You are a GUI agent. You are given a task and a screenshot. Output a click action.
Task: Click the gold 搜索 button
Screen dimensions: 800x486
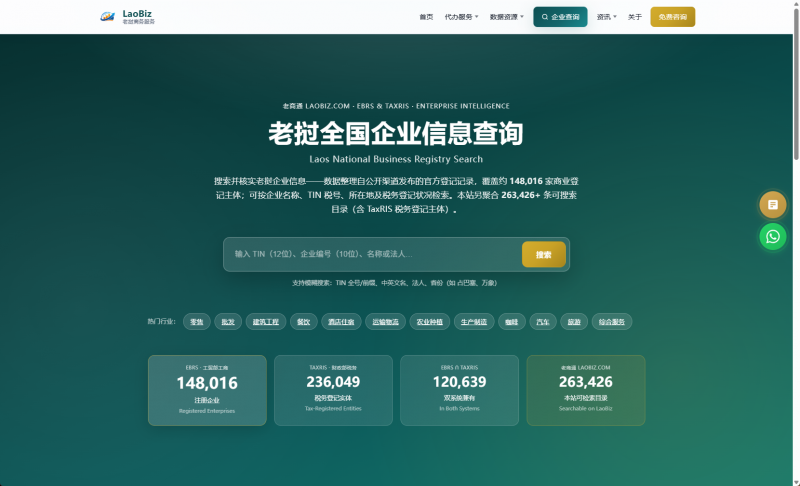tap(543, 254)
